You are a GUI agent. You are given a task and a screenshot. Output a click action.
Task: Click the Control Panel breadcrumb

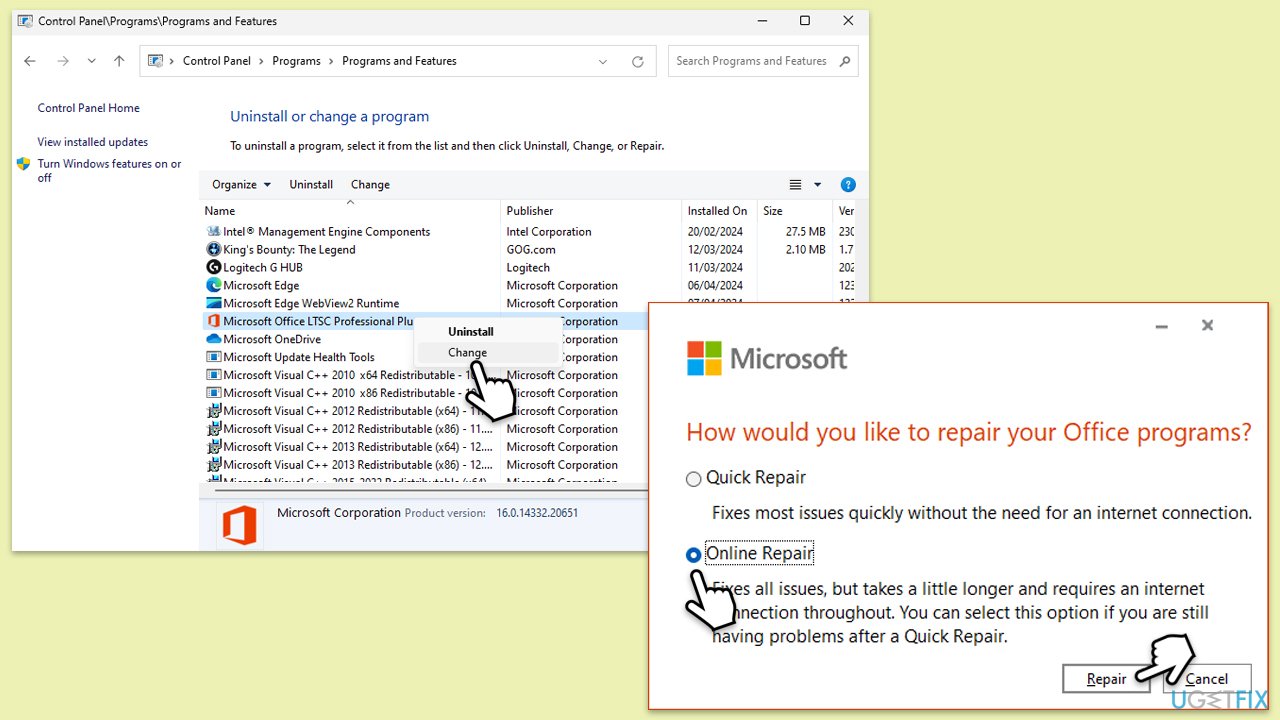tap(217, 61)
